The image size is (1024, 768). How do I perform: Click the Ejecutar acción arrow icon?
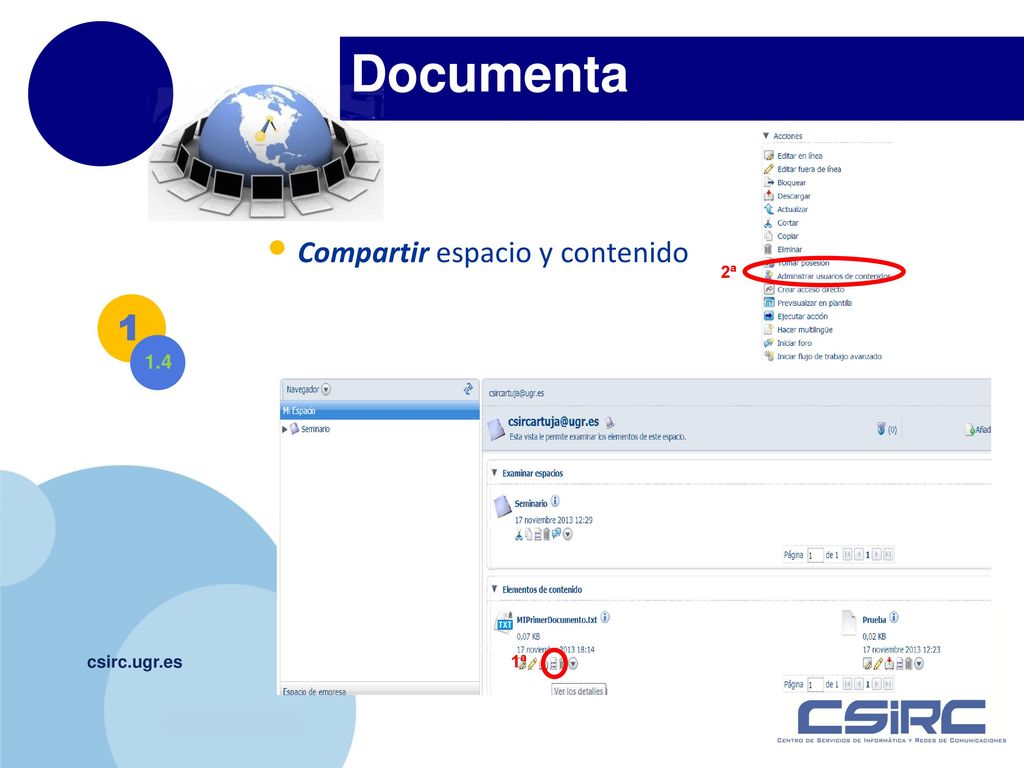click(x=769, y=316)
